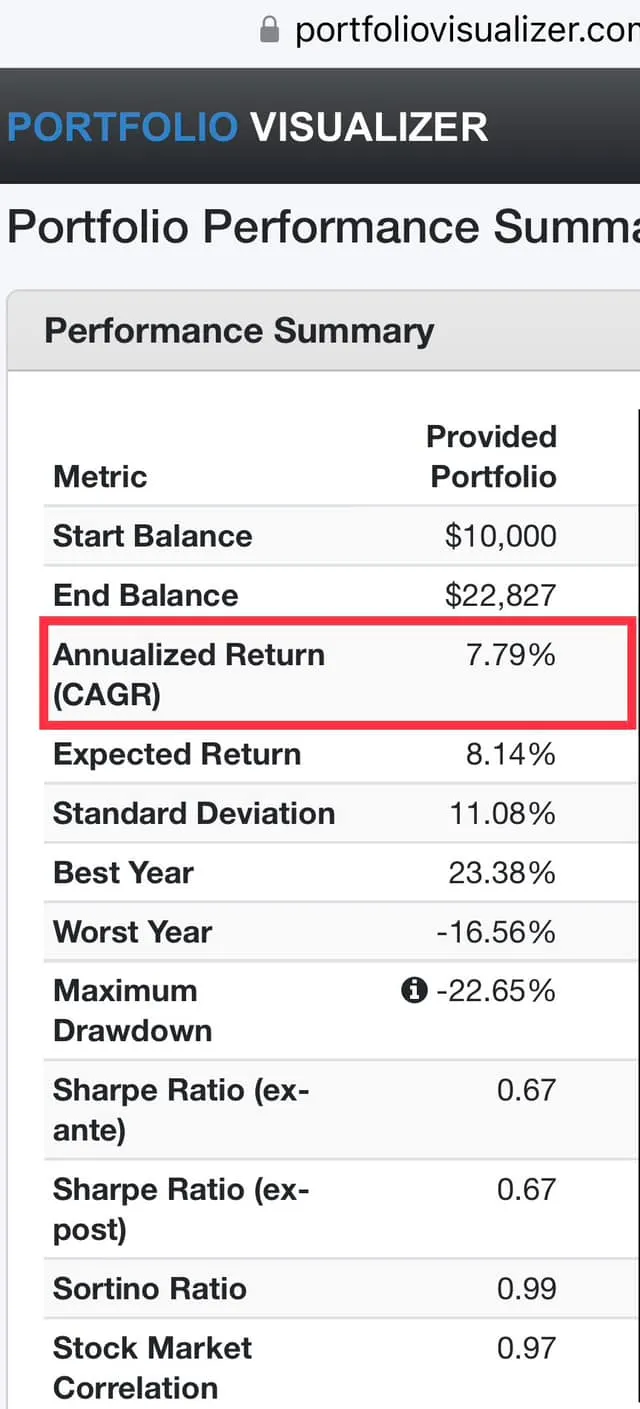The height and width of the screenshot is (1409, 640).
Task: Tap the lock icon in address bar
Action: coord(269,30)
